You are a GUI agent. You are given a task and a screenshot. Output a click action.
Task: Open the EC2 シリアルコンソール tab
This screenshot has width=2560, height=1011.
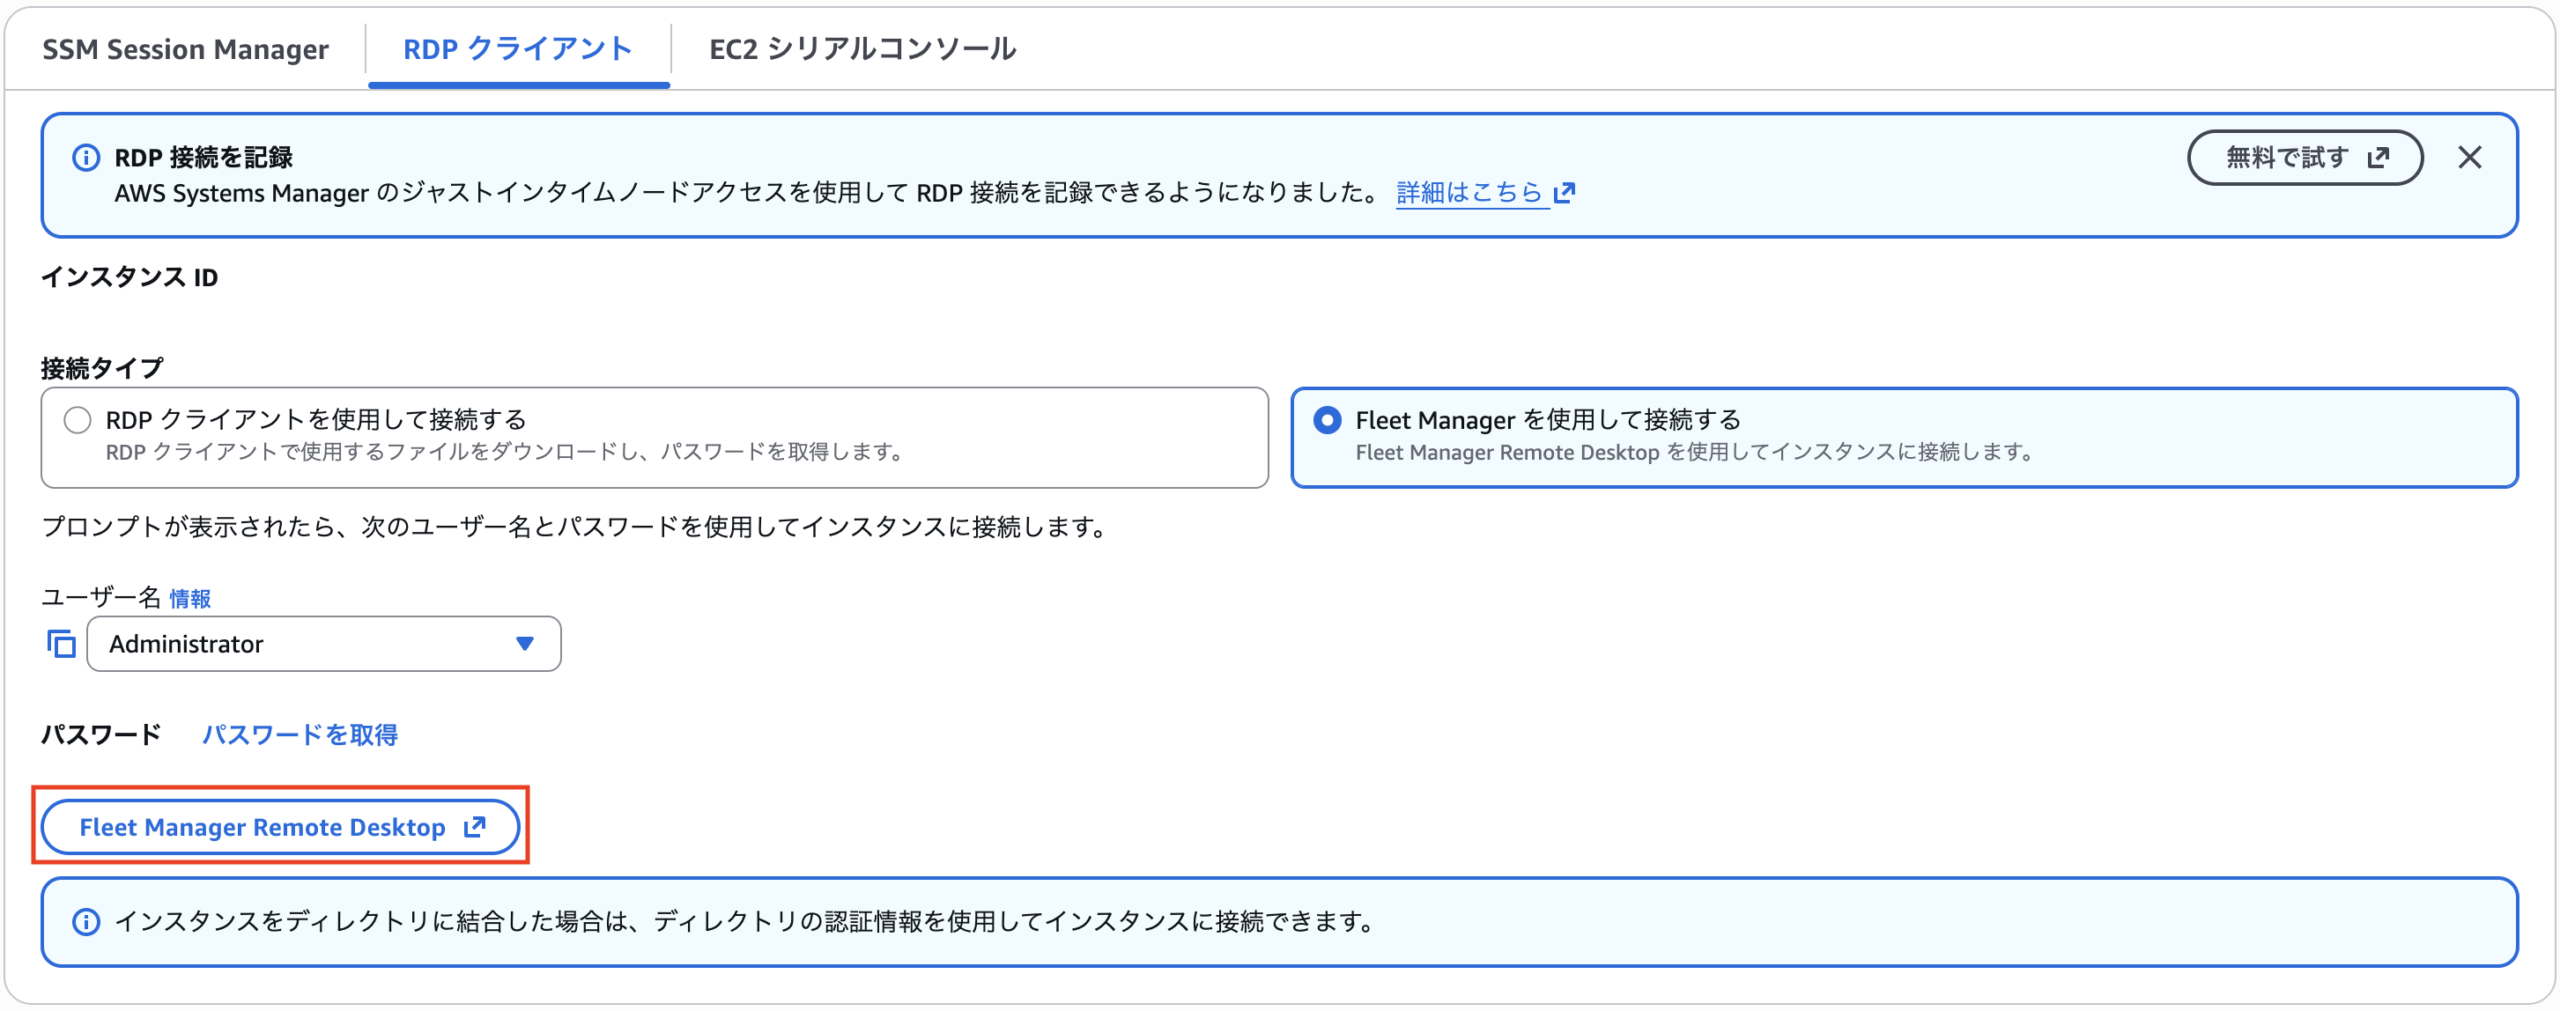click(x=862, y=50)
